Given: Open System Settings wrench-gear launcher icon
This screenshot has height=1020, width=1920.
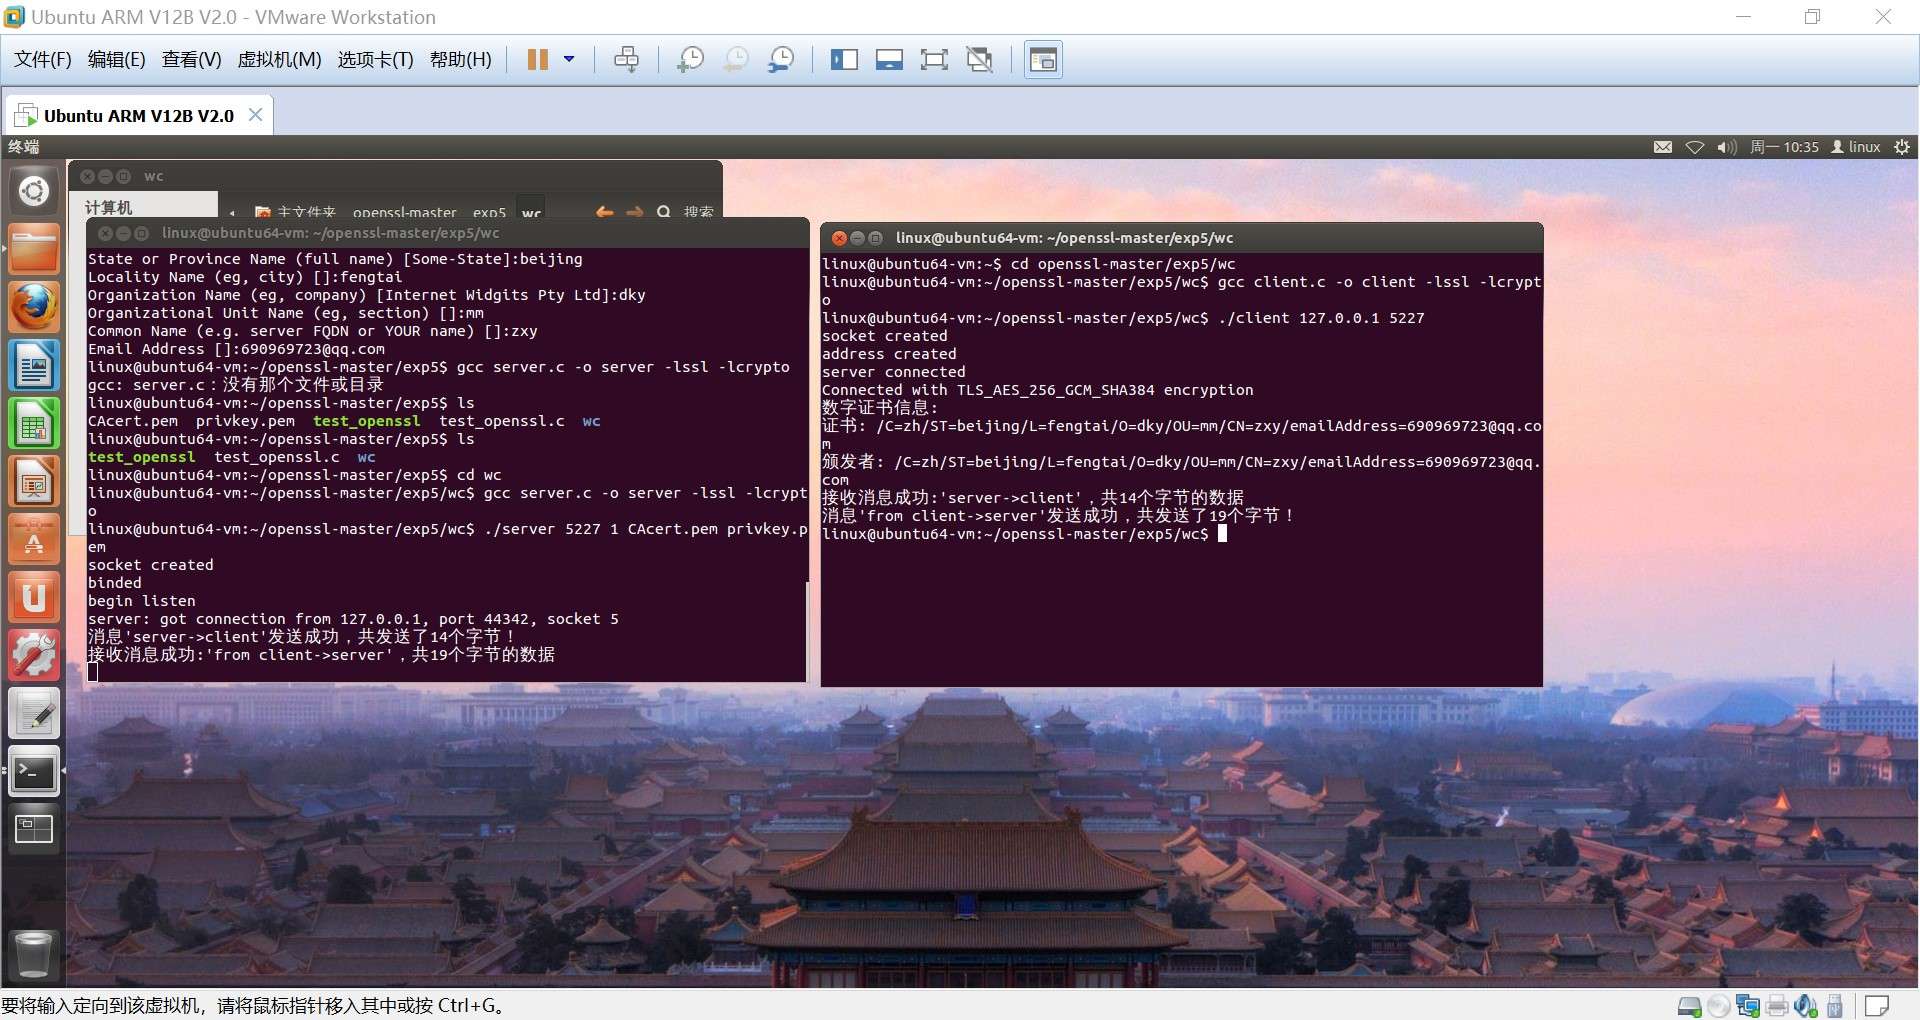Looking at the screenshot, I should tap(34, 655).
